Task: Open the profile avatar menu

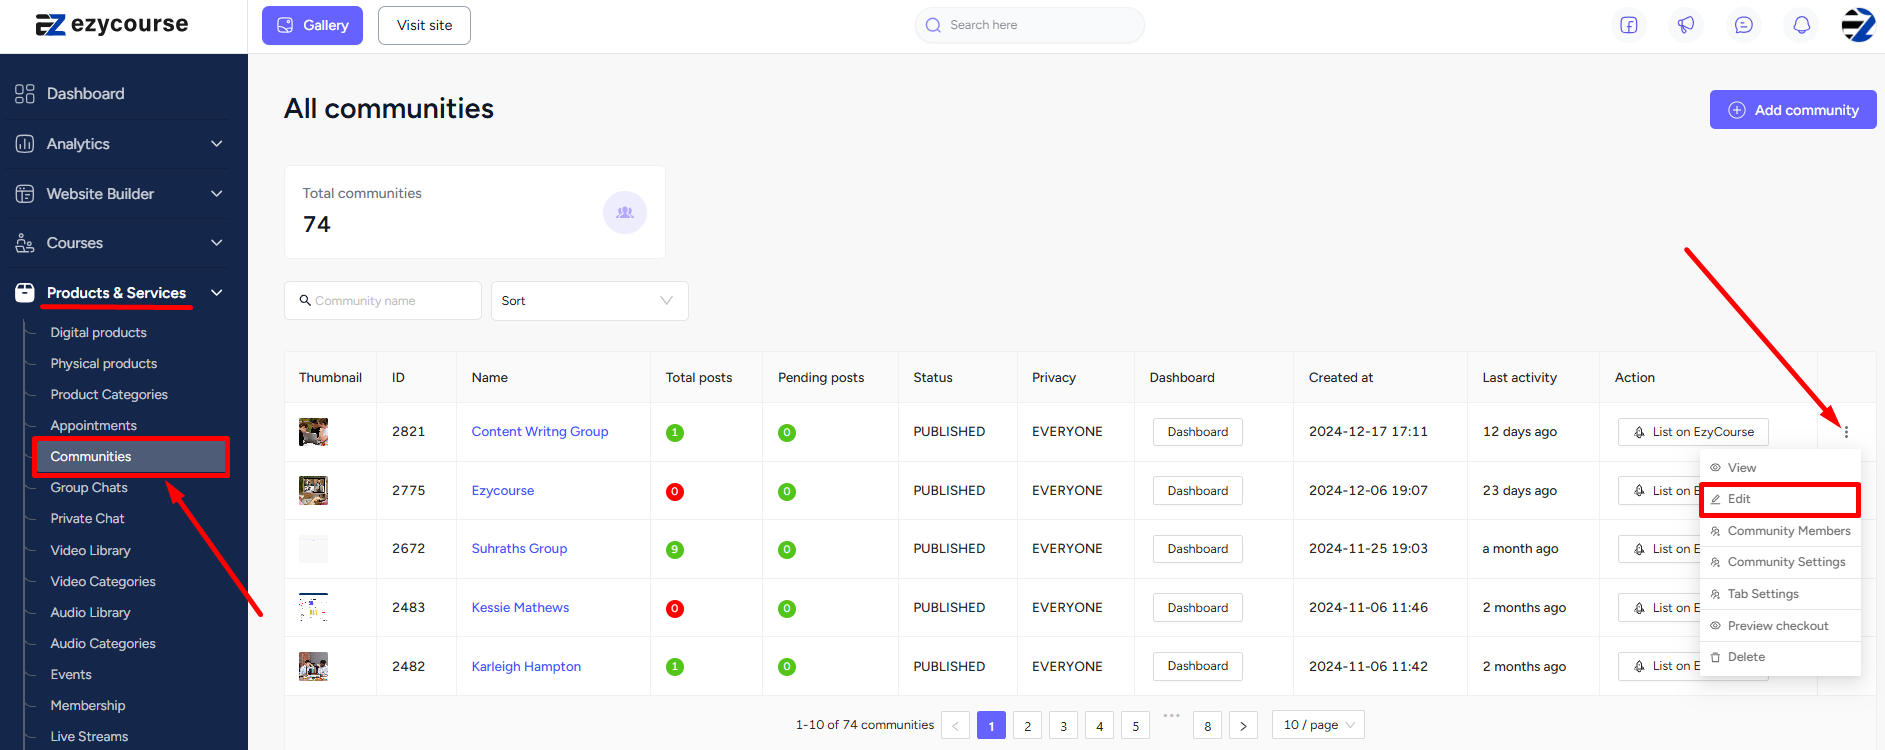Action: click(x=1858, y=25)
